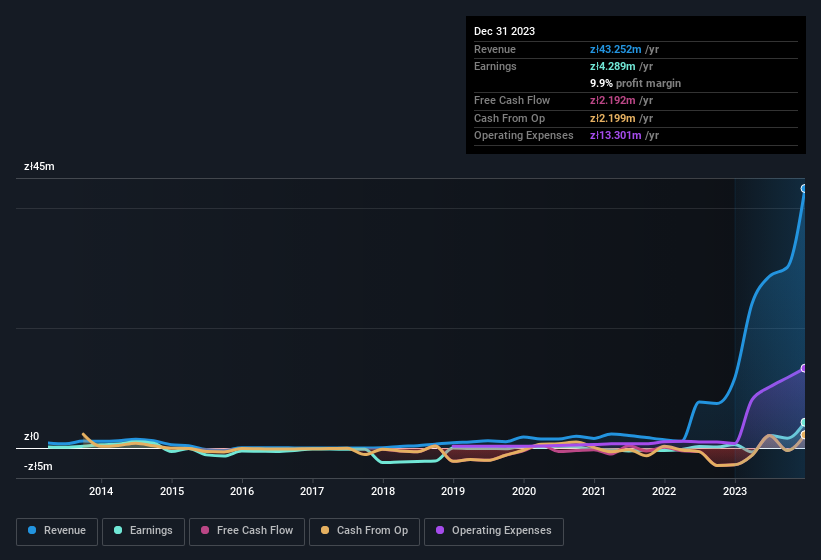Click the 2014 x-axis year label
Screen dimensions: 821x560
[101, 491]
